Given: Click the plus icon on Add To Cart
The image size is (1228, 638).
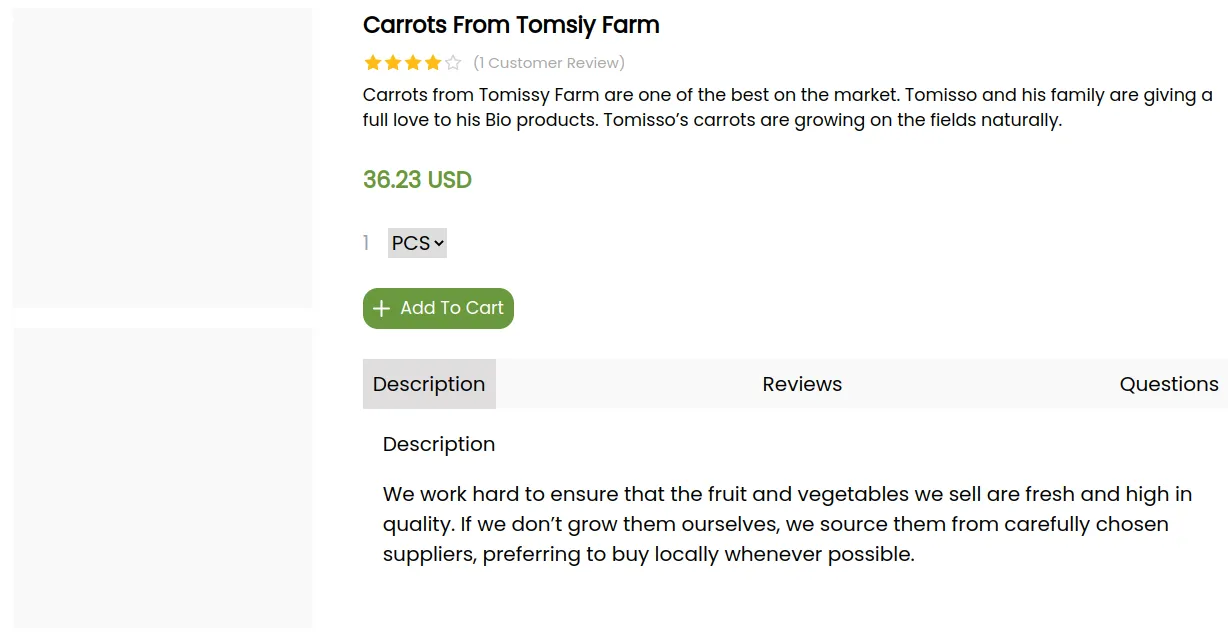Looking at the screenshot, I should pos(381,308).
